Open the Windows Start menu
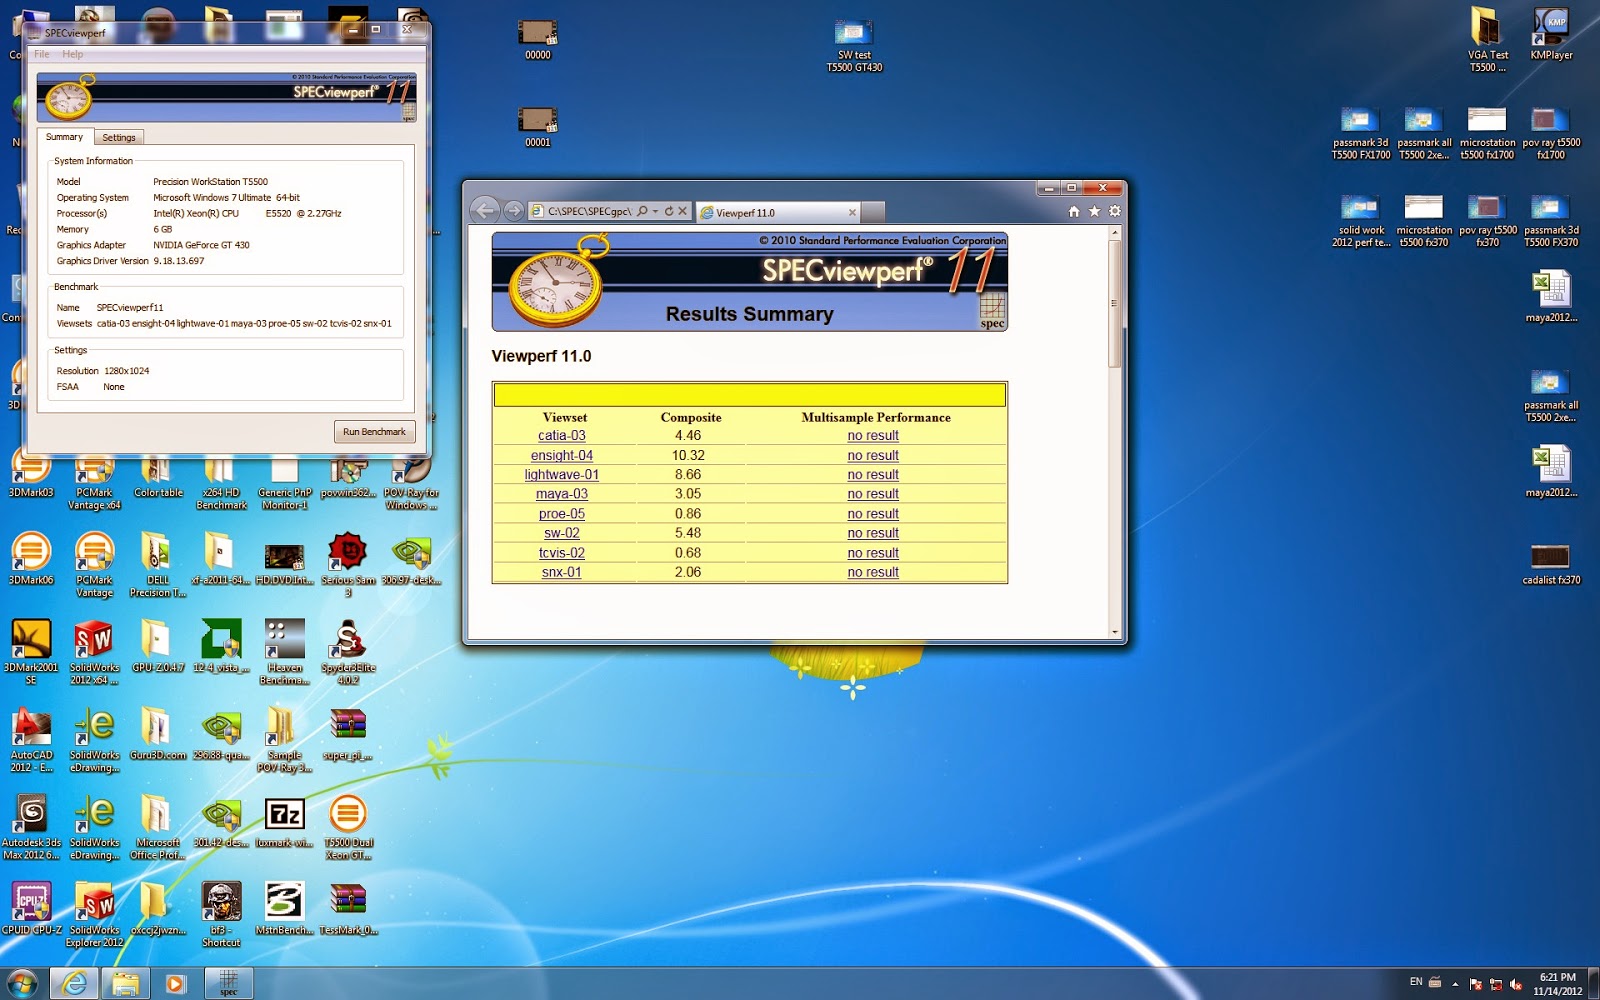 (21, 983)
